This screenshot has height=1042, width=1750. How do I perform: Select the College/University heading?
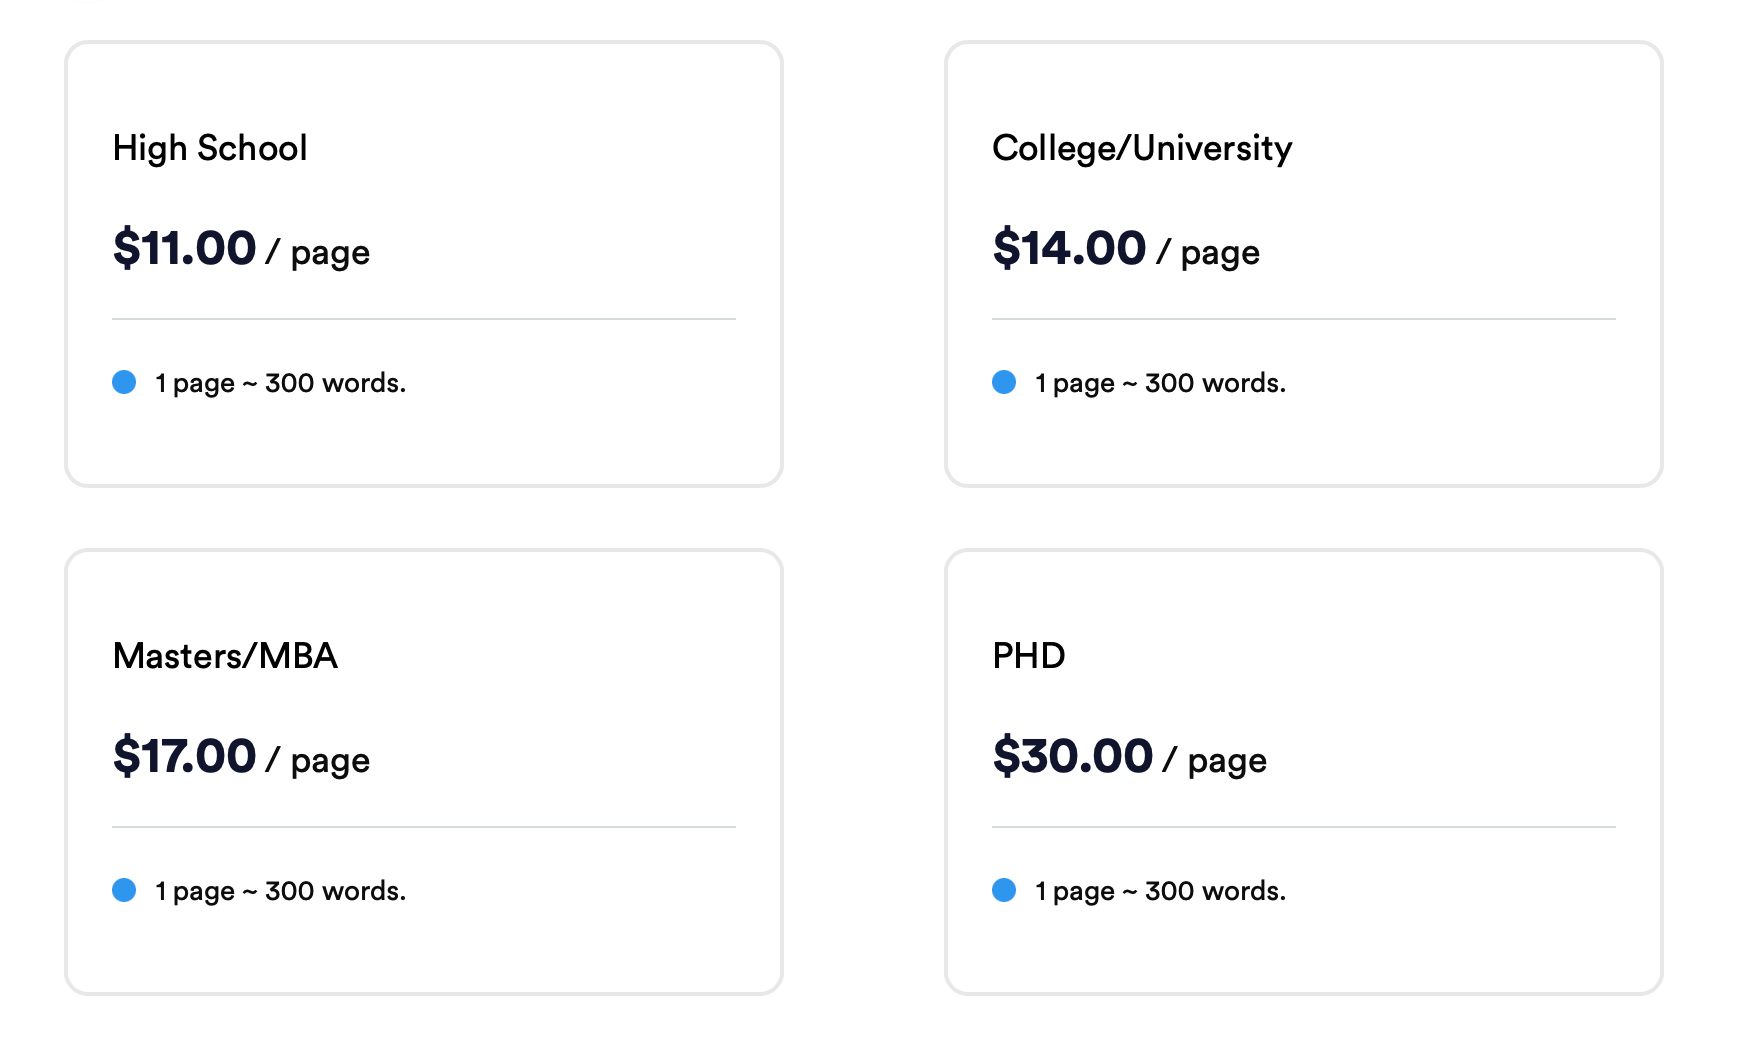(x=1142, y=149)
